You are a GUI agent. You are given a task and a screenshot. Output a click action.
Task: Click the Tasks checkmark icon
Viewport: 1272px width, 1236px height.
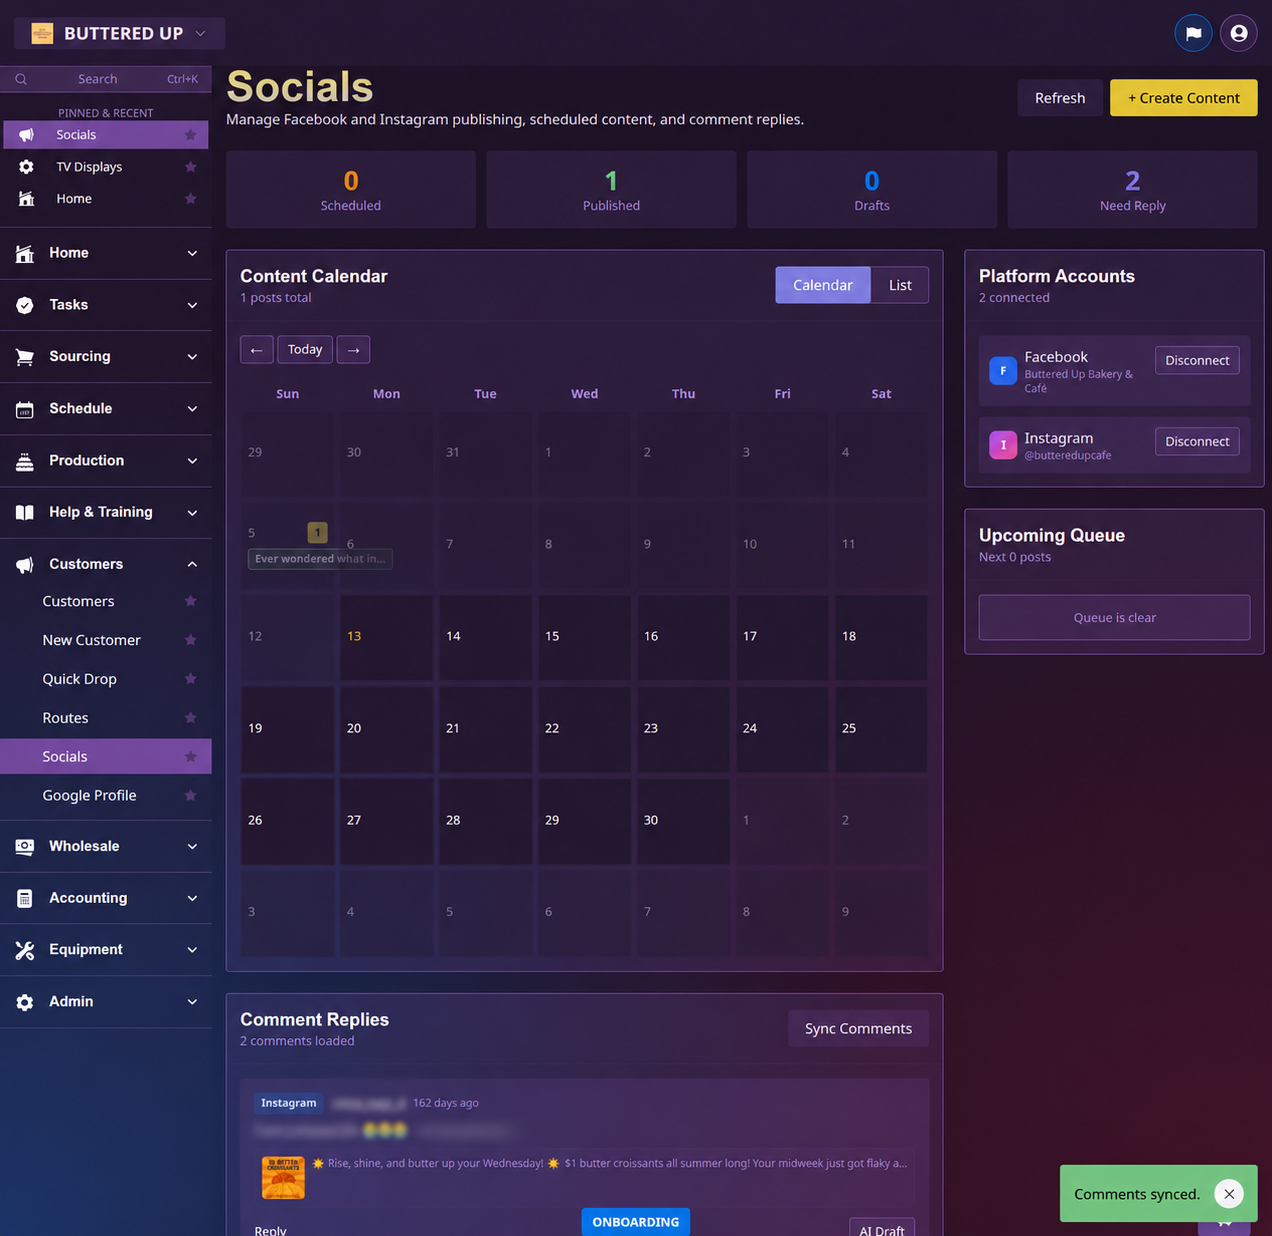coord(25,305)
